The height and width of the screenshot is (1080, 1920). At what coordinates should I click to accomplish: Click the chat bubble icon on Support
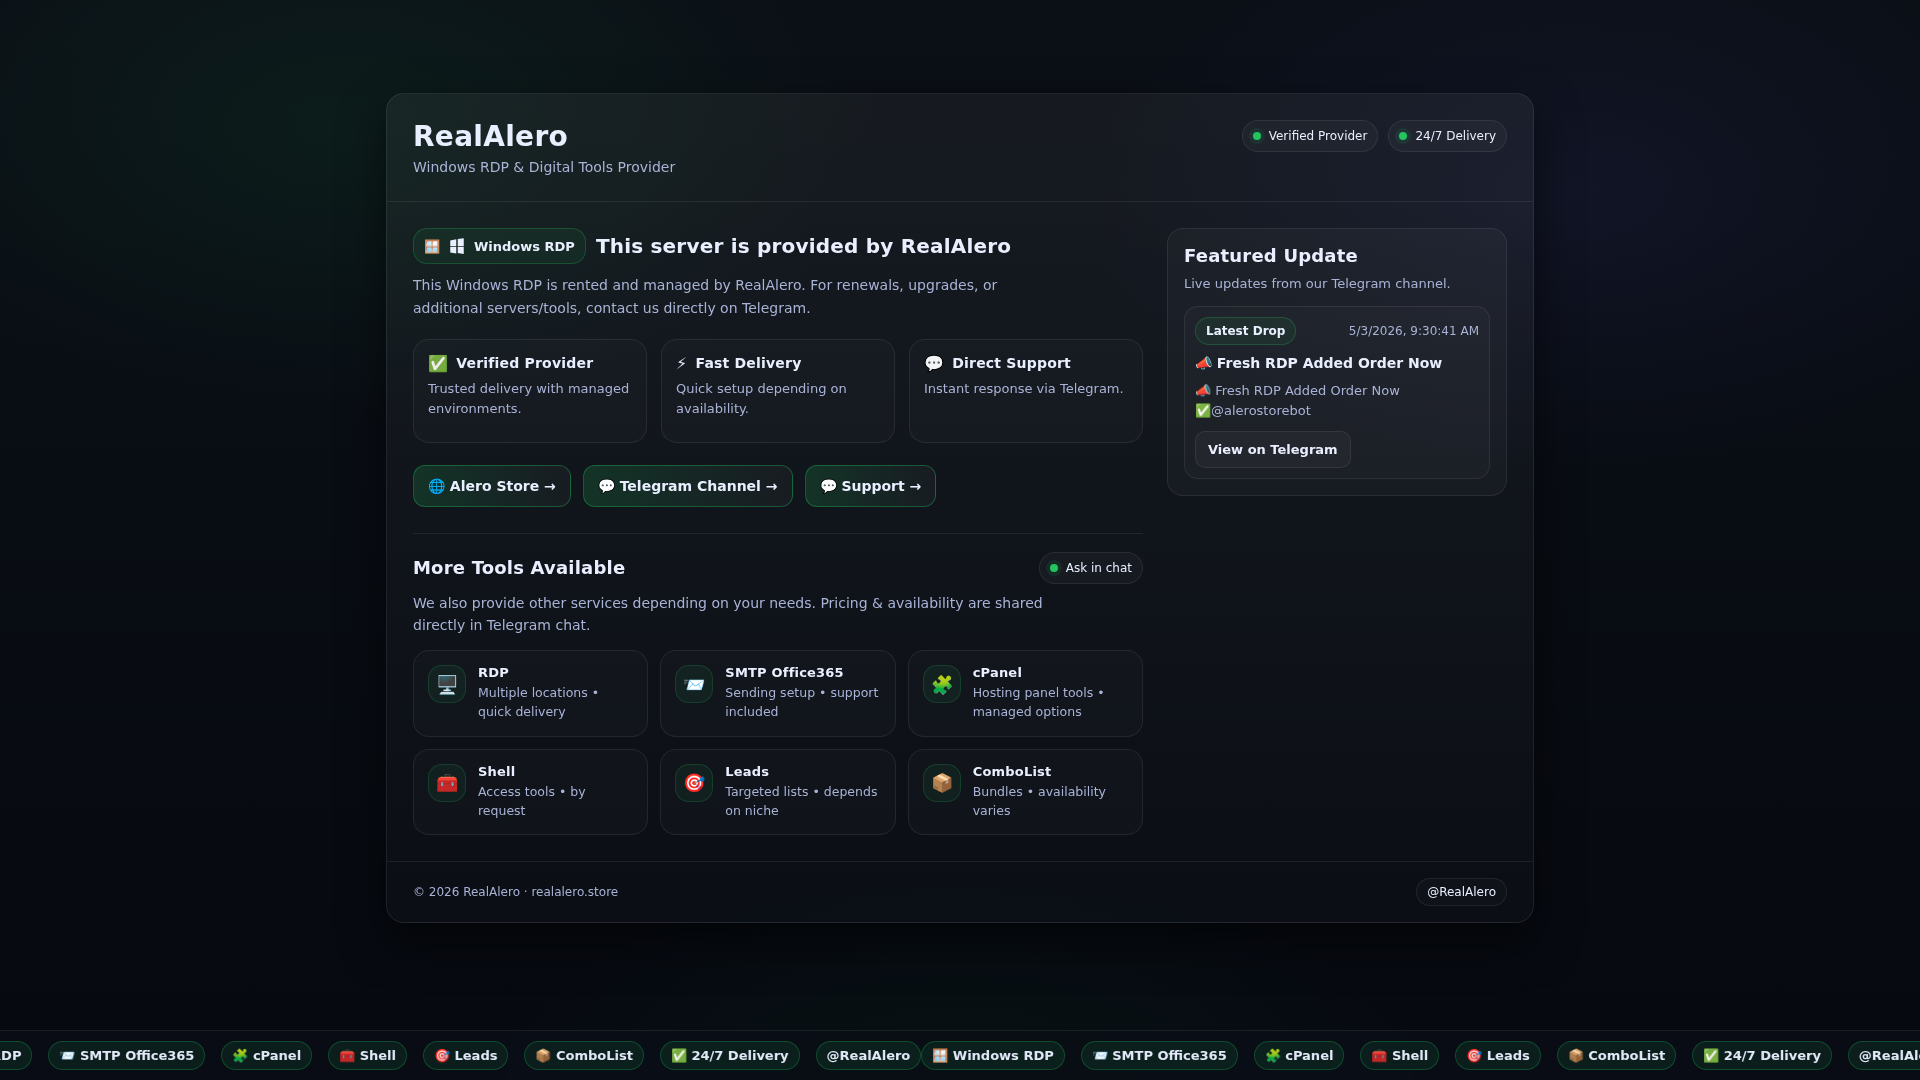[828, 486]
